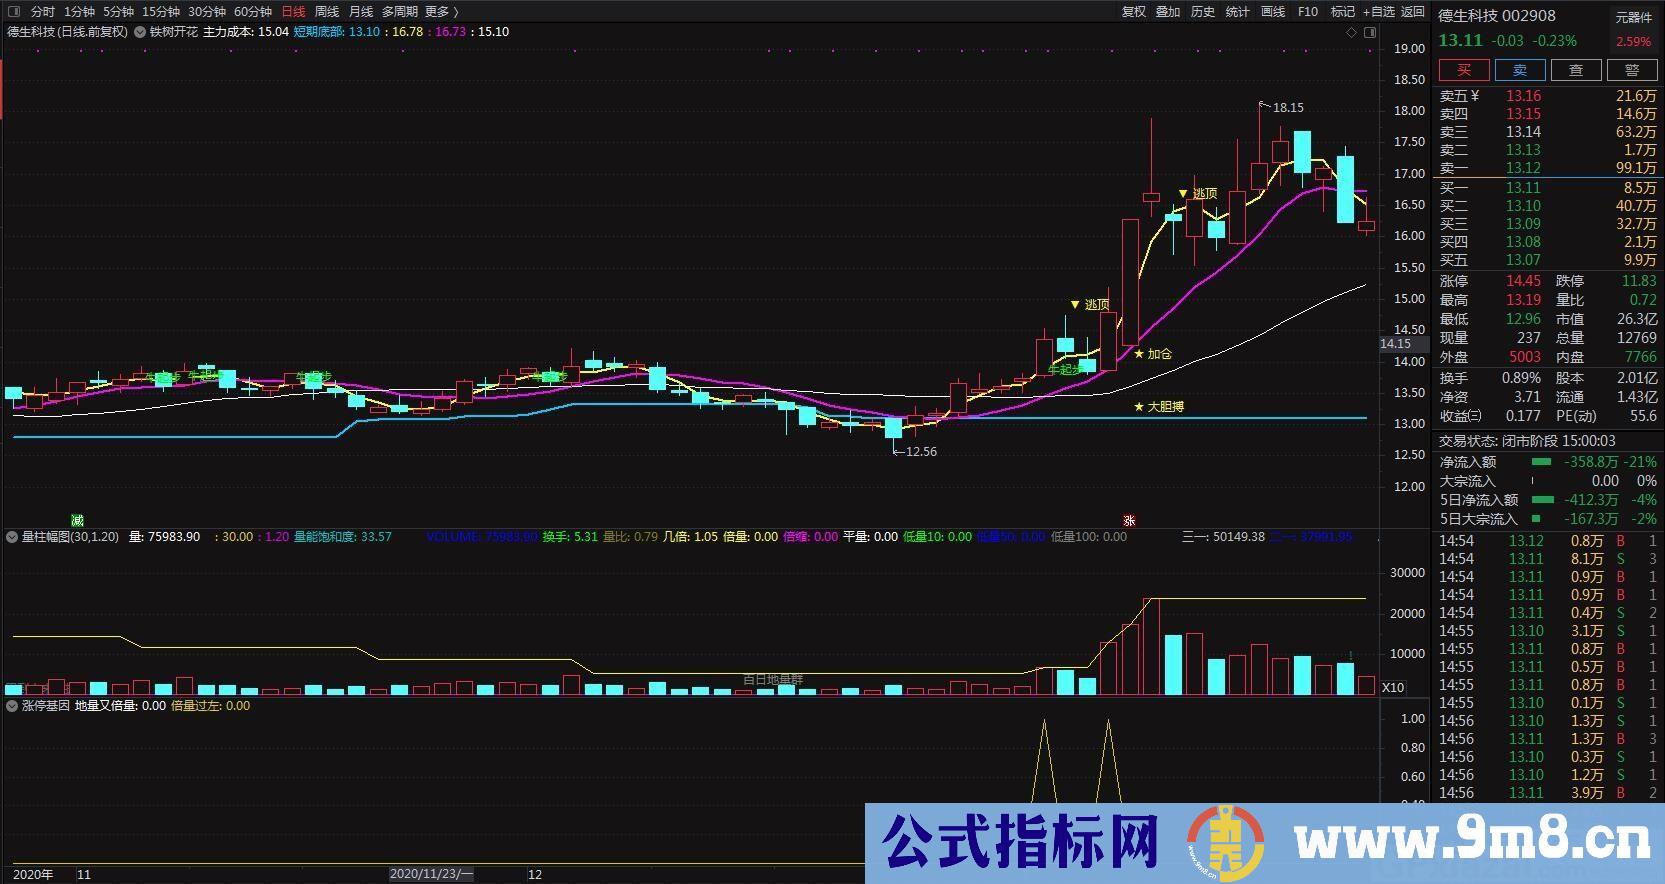Image resolution: width=1665 pixels, height=884 pixels.
Task: Click the diamond marker icon above the chart
Action: pos(1351,32)
